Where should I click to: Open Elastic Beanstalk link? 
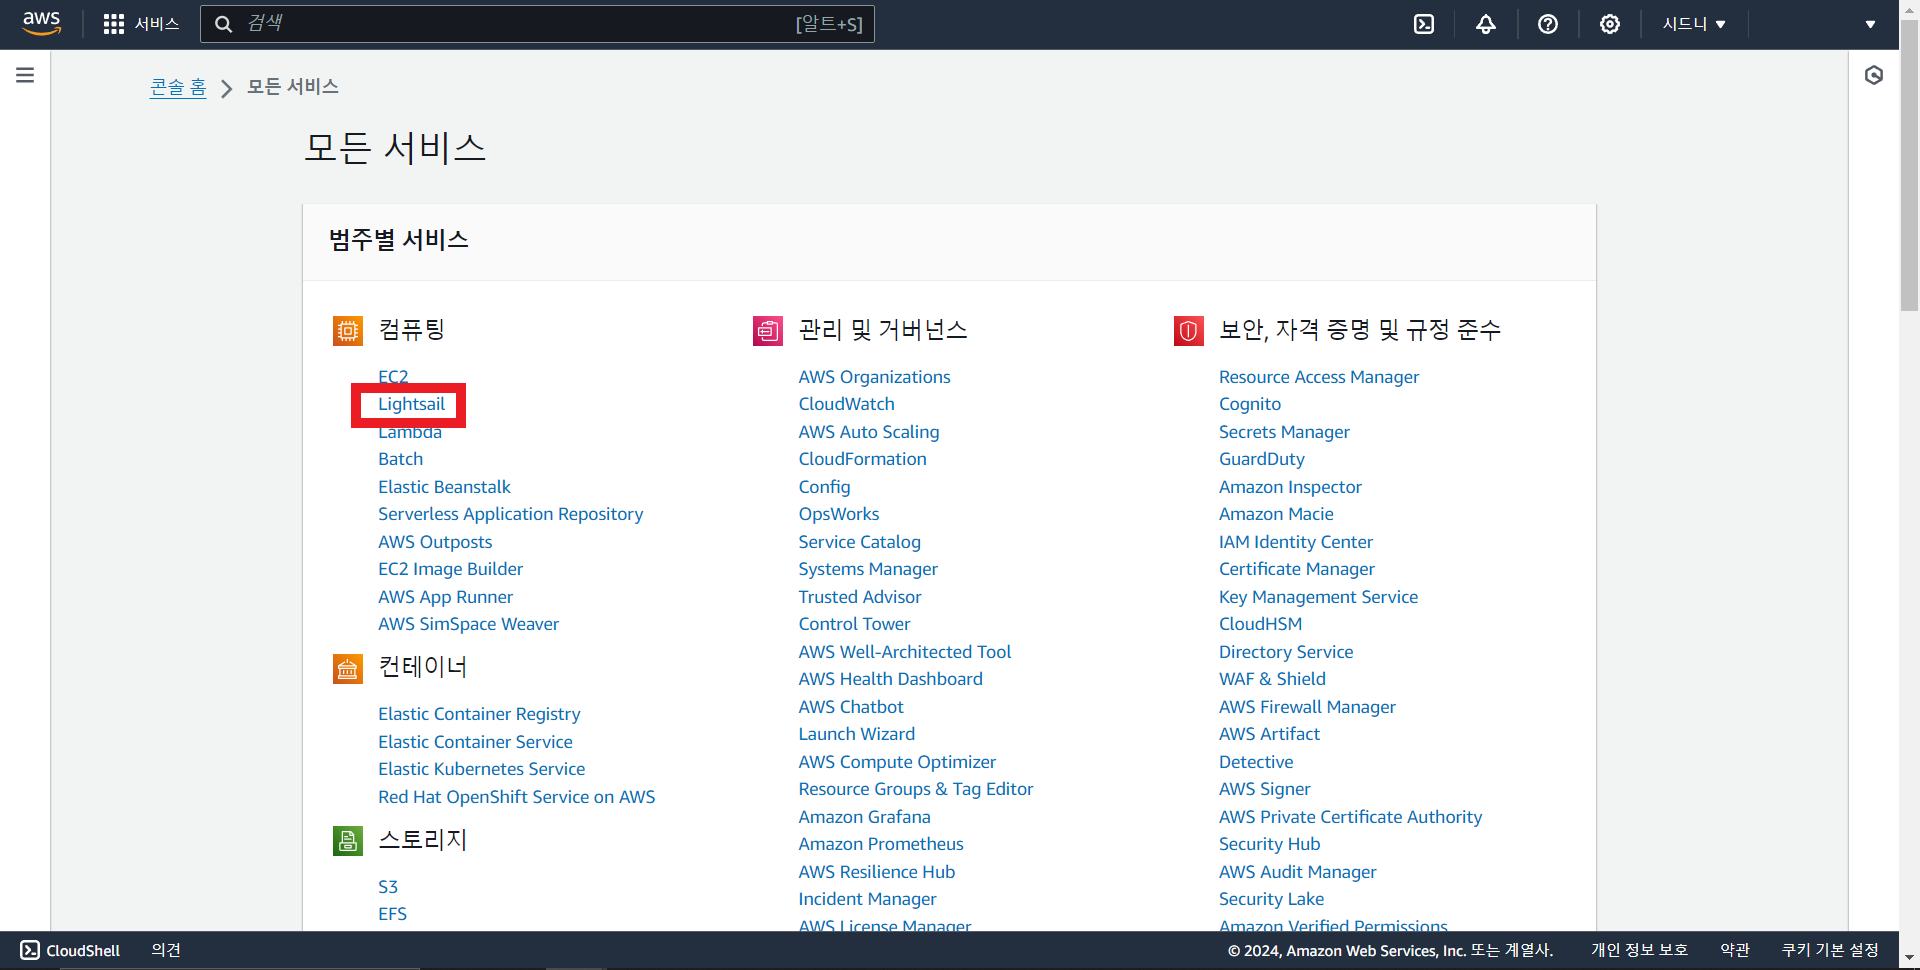pyautogui.click(x=444, y=487)
